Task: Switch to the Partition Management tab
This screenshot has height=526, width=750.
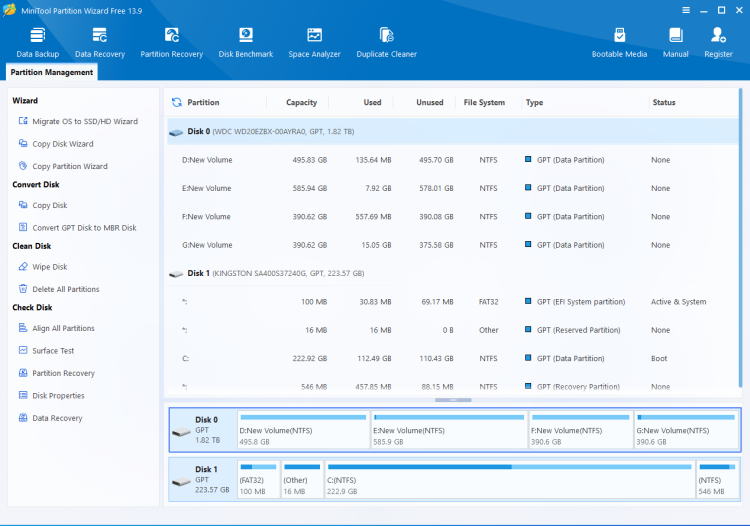Action: (x=52, y=72)
